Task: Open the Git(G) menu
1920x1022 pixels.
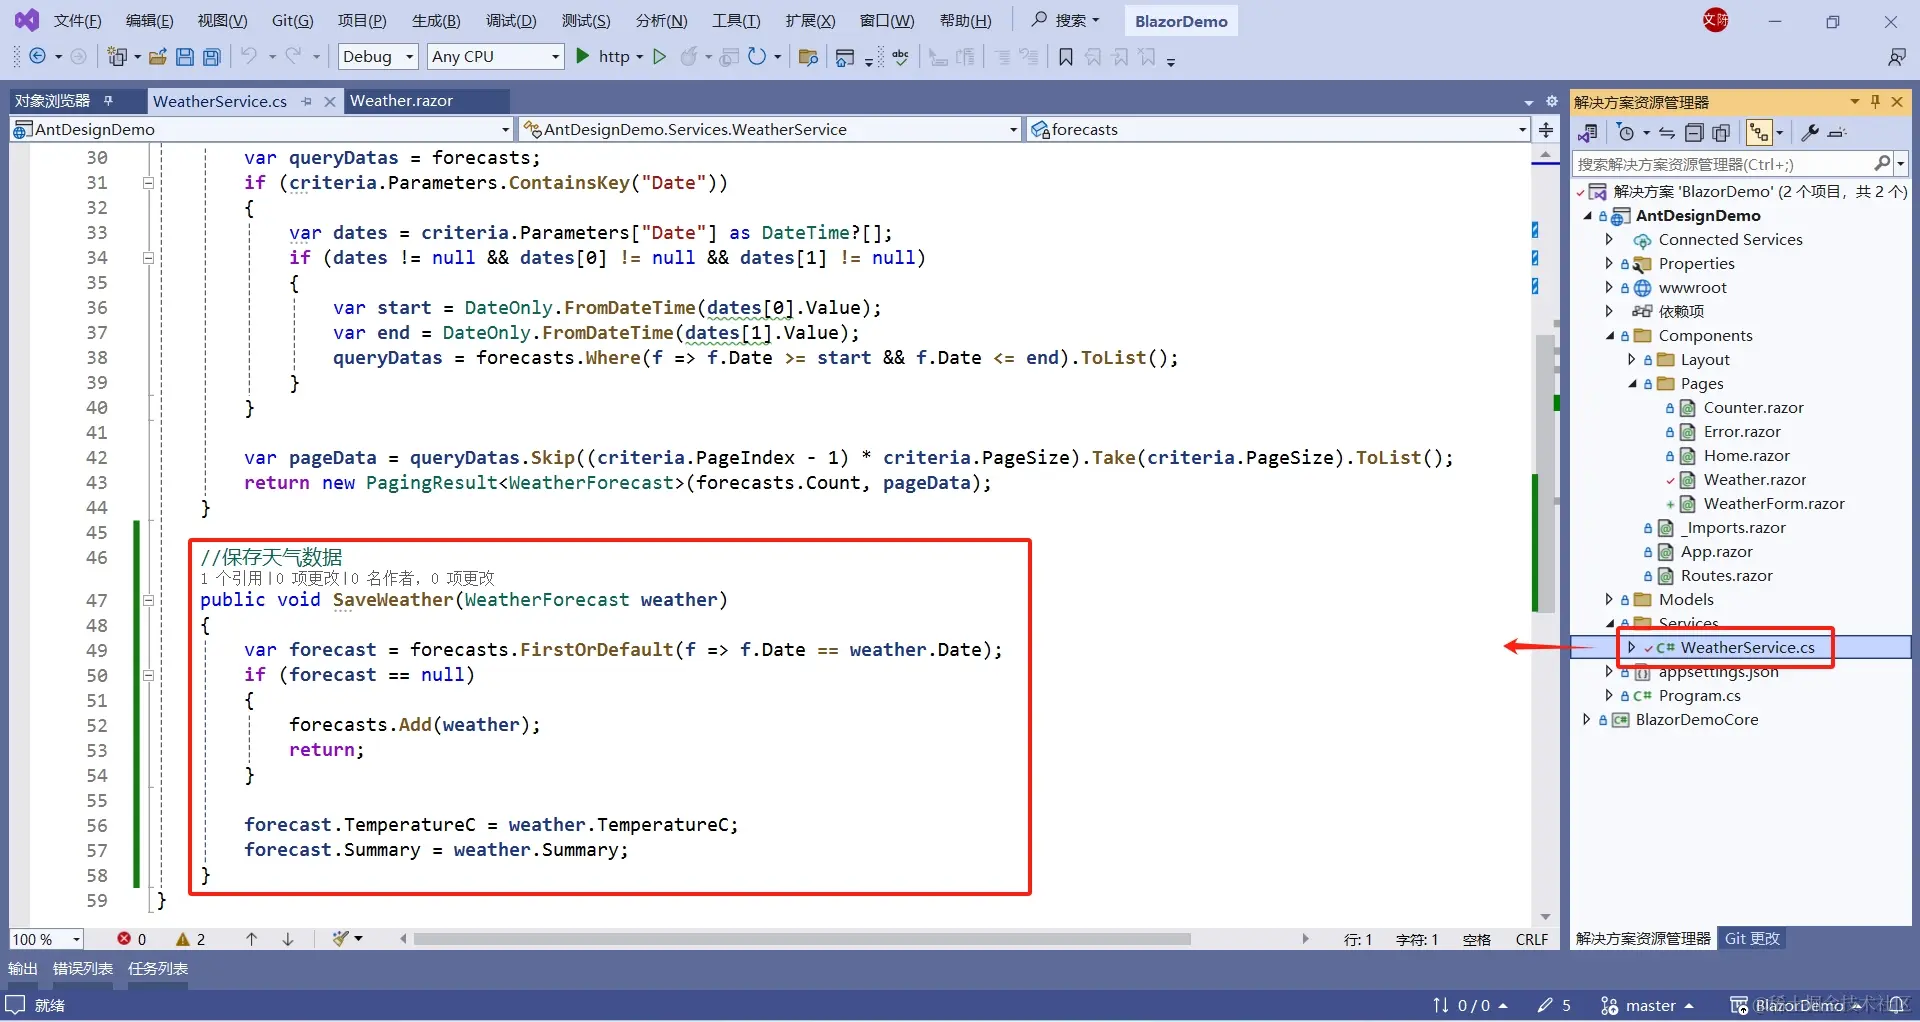Action: point(293,21)
